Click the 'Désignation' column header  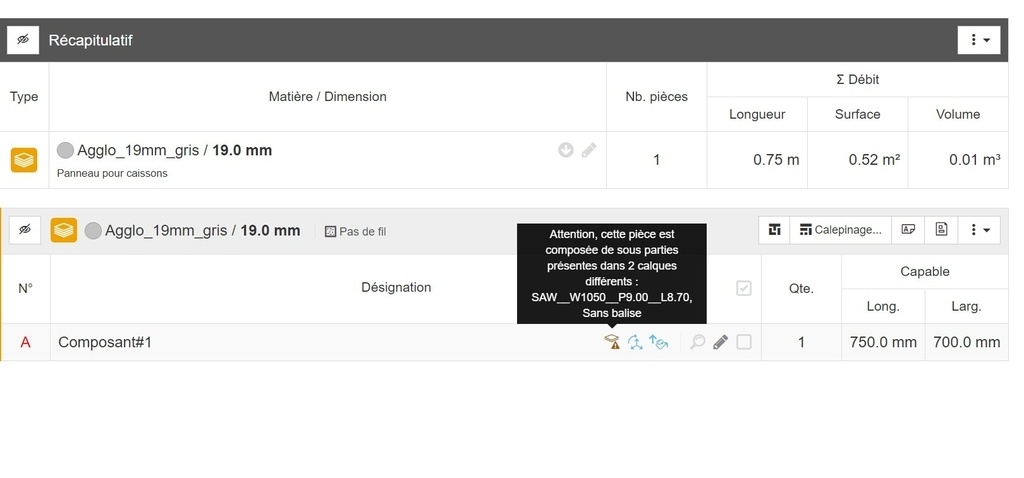pyautogui.click(x=396, y=287)
